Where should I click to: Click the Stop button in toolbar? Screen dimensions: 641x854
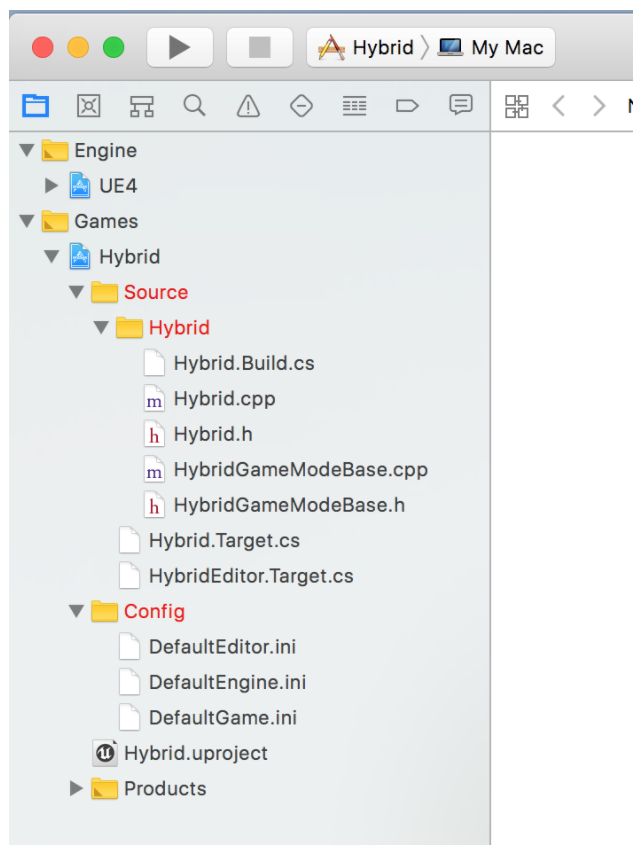click(x=260, y=47)
